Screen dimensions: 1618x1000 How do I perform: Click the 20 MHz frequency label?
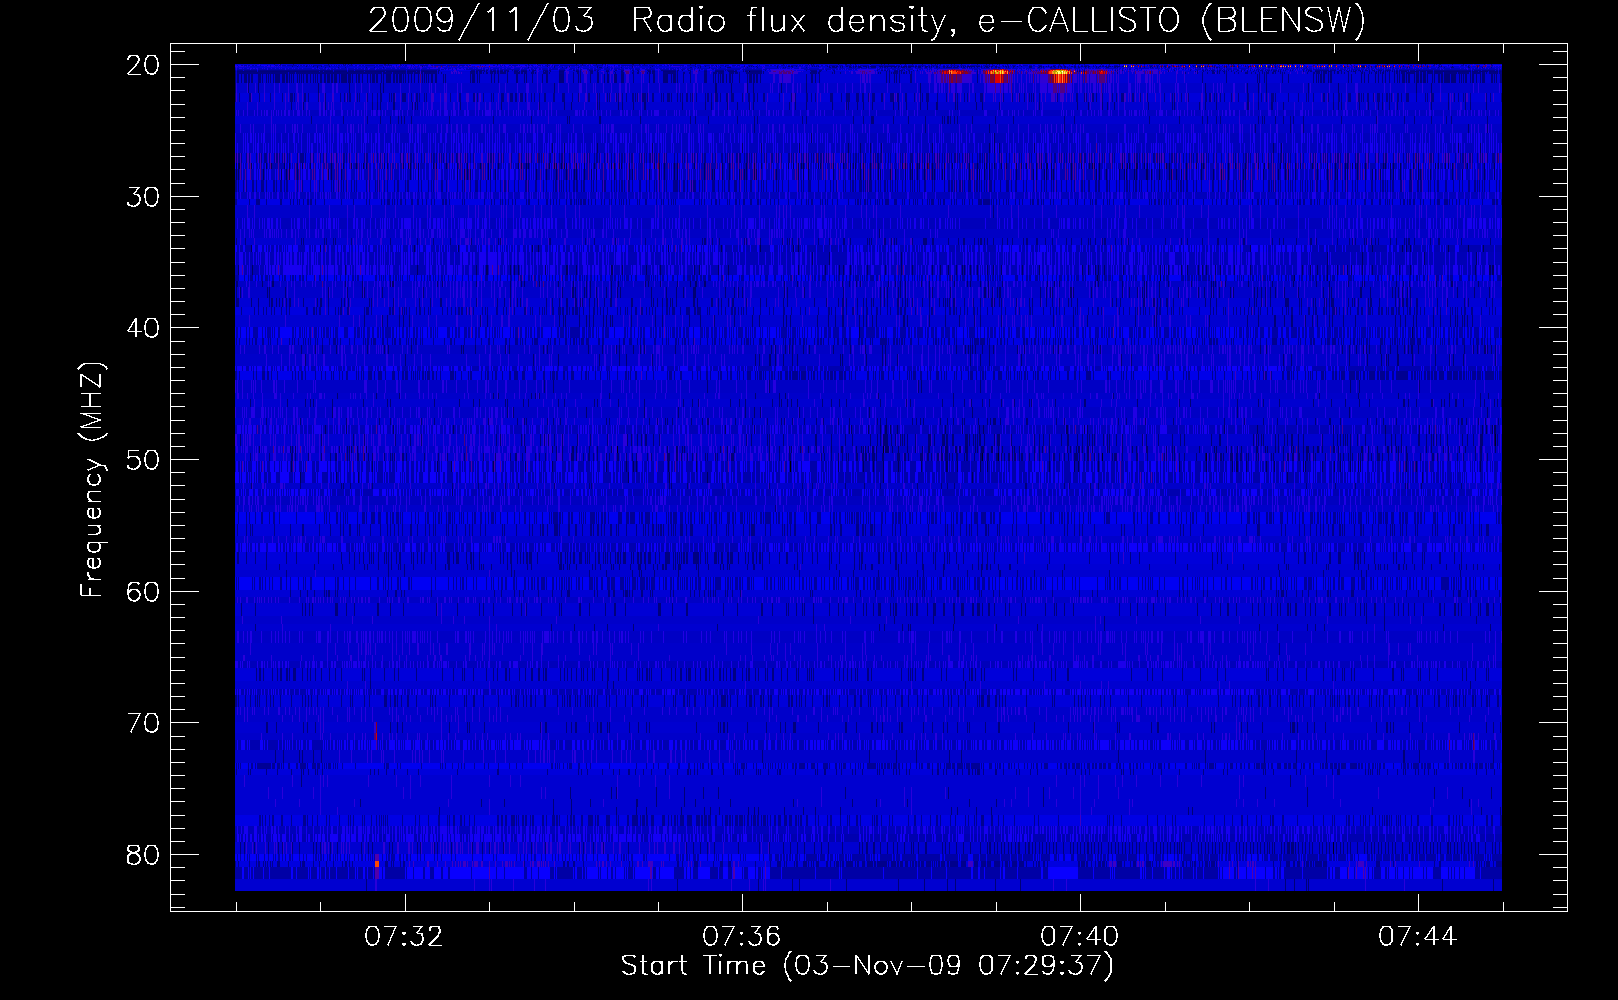click(x=143, y=65)
